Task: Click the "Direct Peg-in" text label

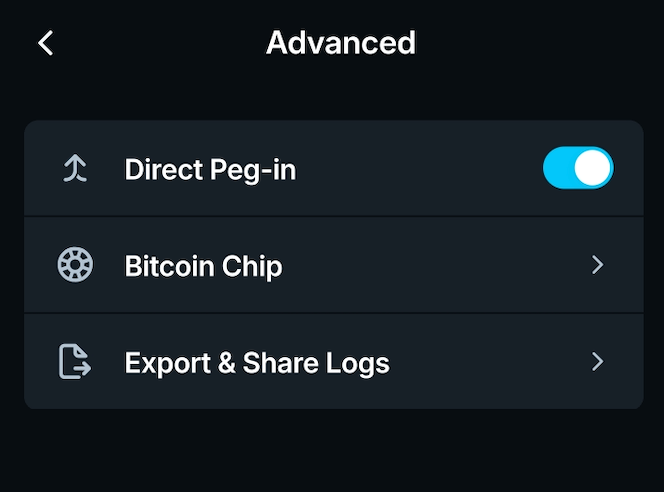Action: point(210,170)
